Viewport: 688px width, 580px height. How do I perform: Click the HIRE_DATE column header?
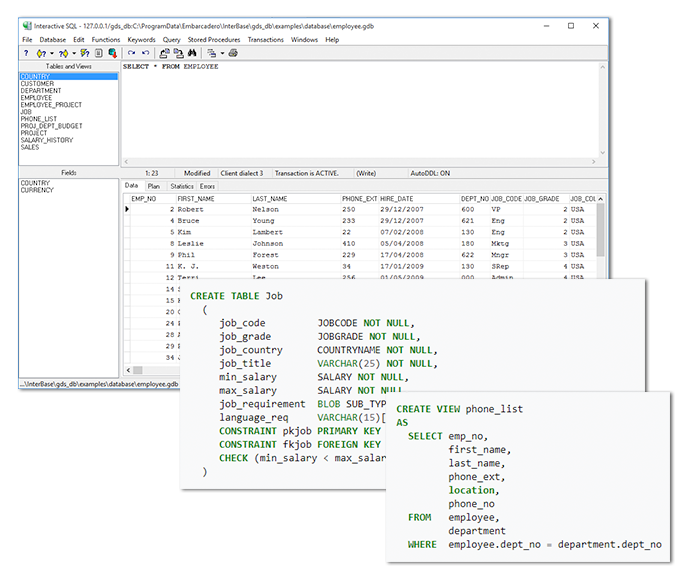pos(397,199)
